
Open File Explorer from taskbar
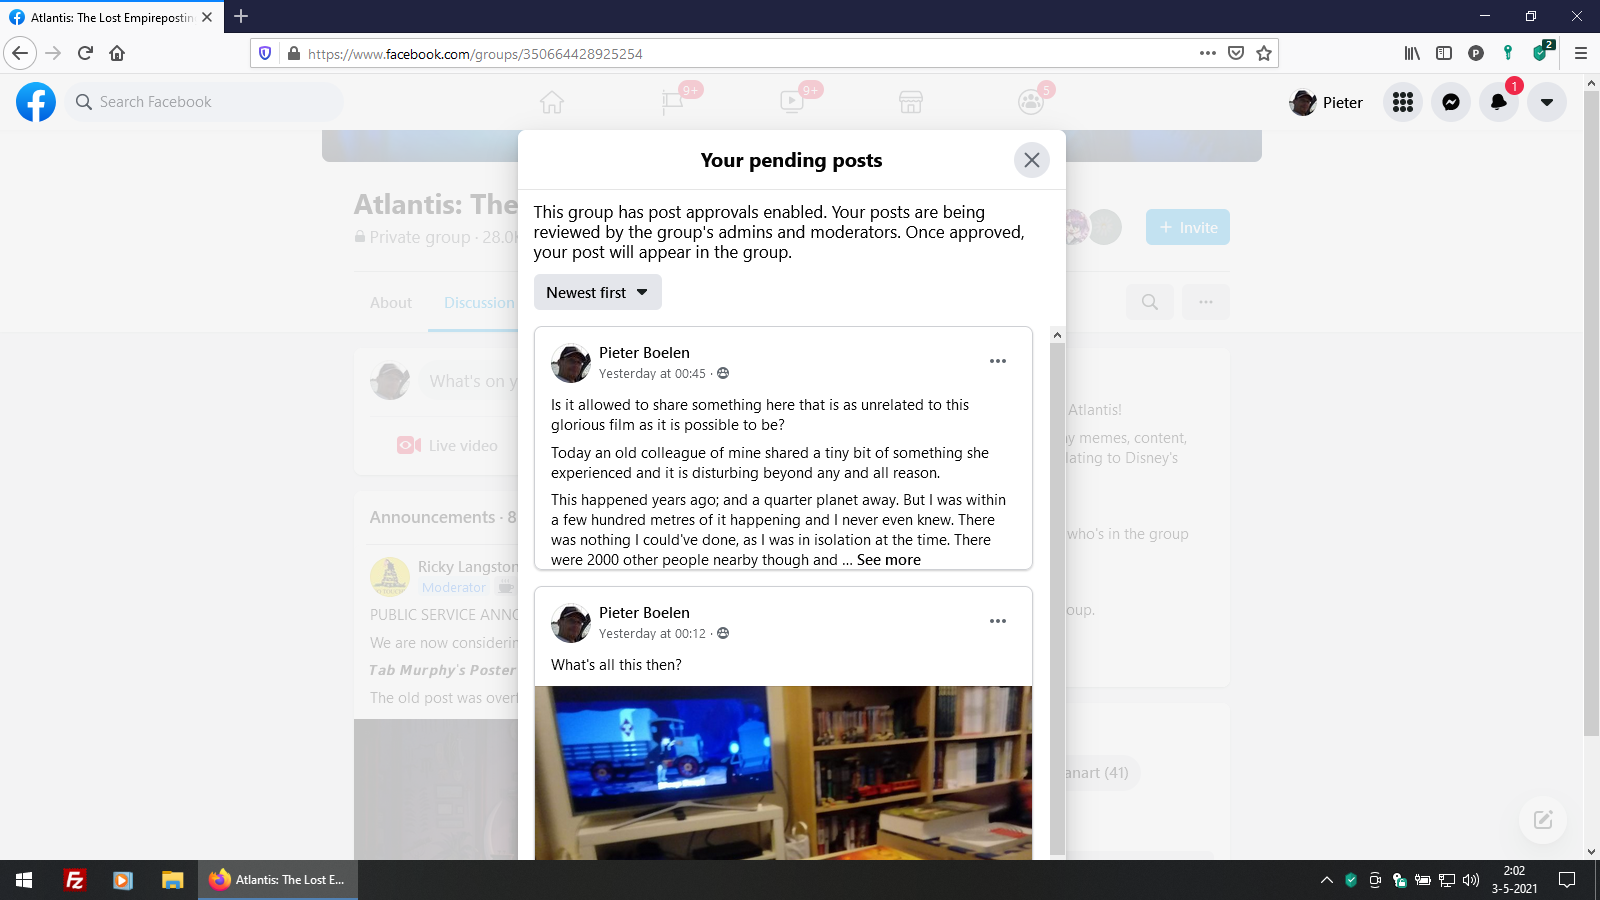(172, 880)
